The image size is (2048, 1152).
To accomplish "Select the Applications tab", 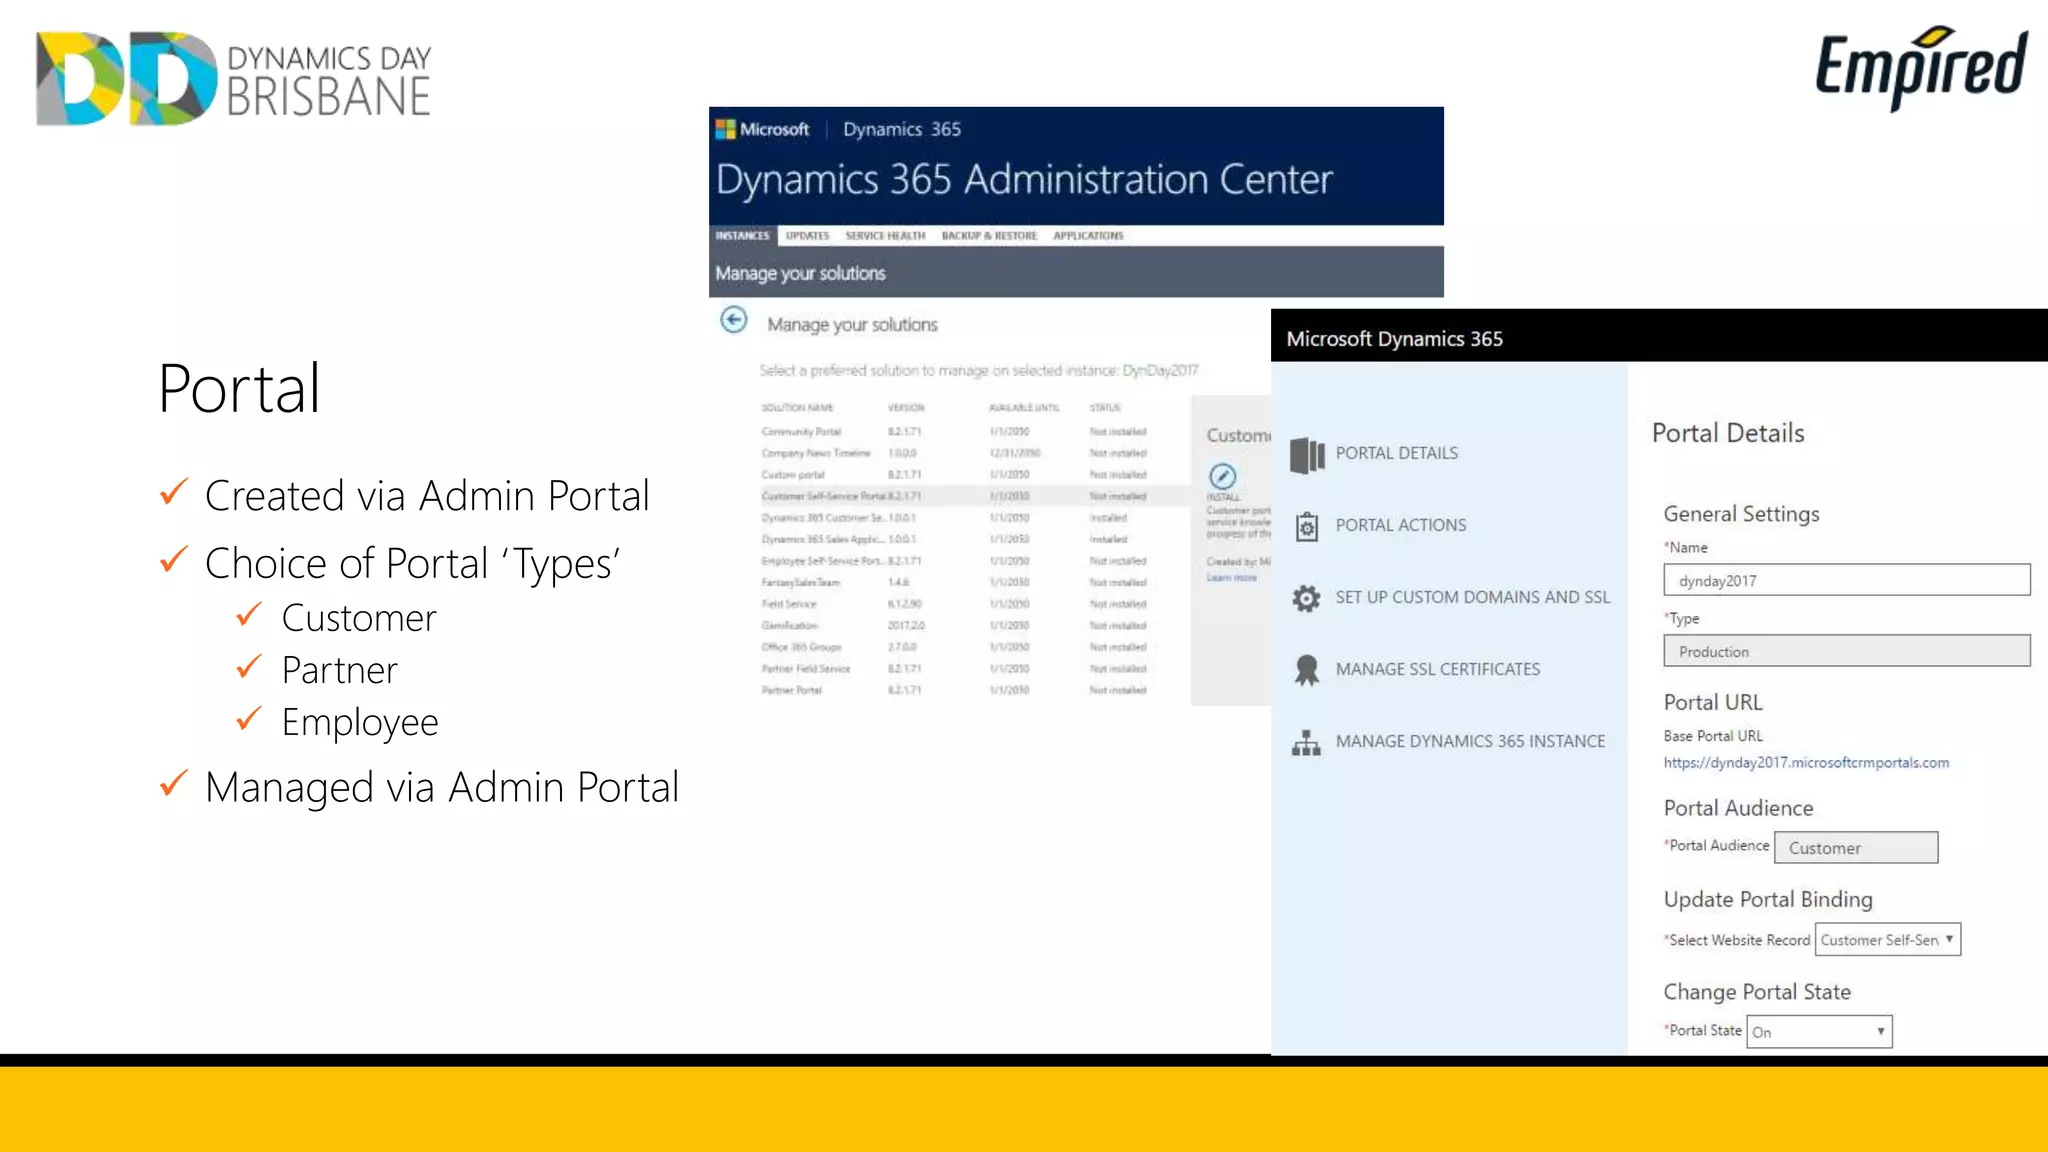I will pos(1088,236).
